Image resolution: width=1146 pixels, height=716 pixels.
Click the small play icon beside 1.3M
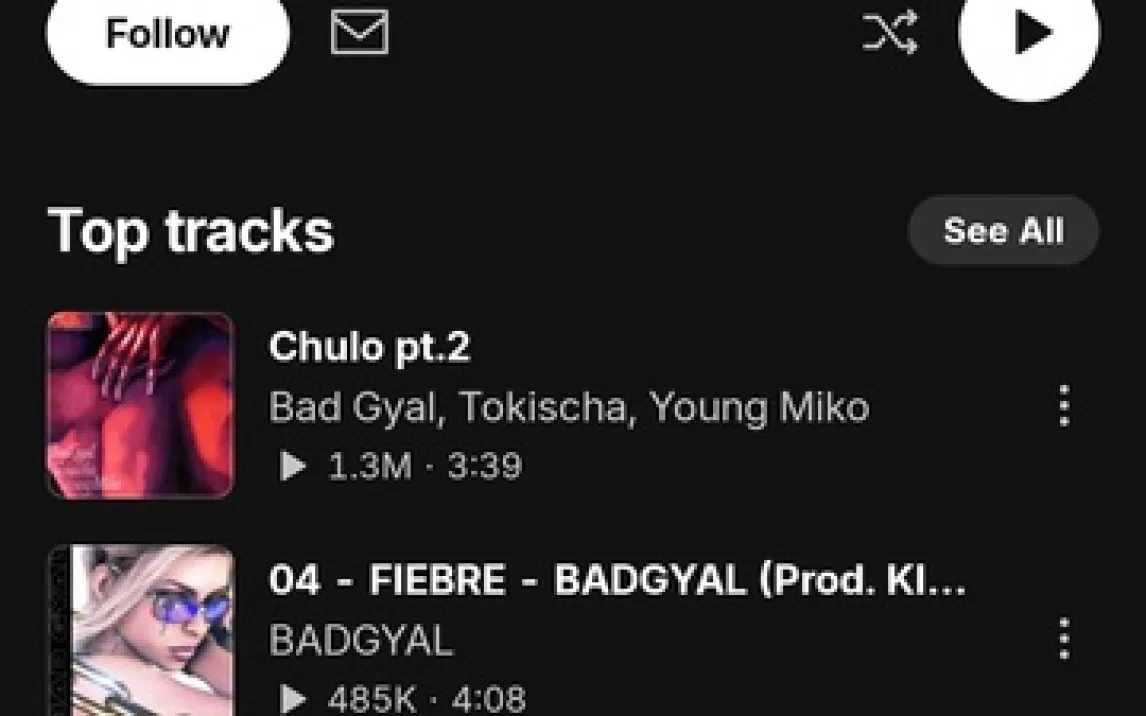tap(293, 466)
